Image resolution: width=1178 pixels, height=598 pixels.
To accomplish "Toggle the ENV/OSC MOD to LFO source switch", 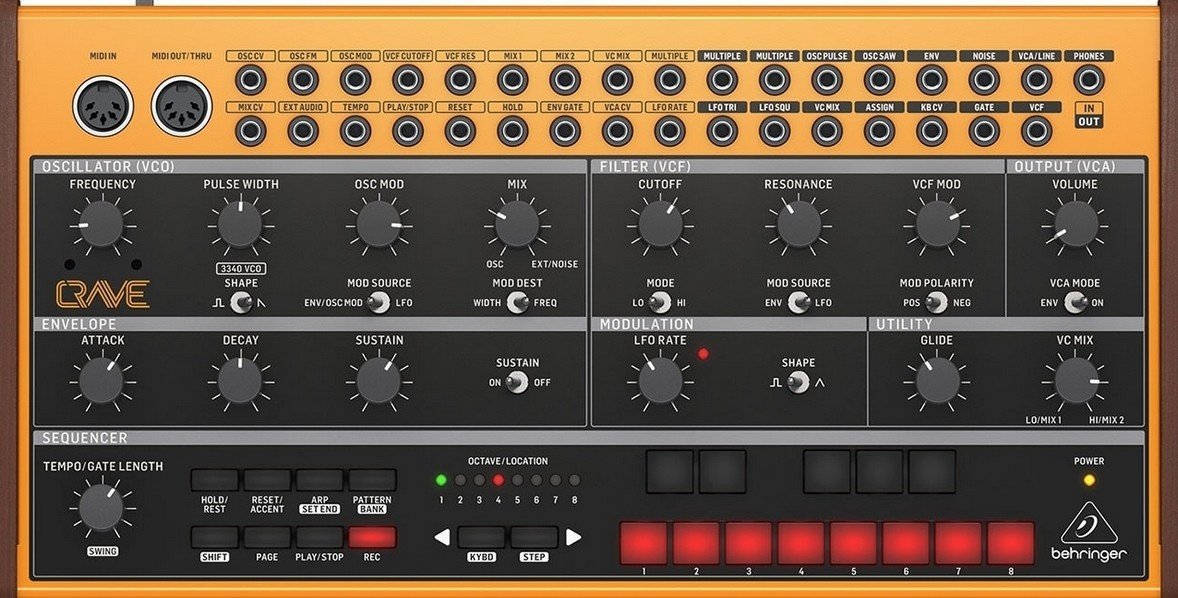I will (379, 303).
